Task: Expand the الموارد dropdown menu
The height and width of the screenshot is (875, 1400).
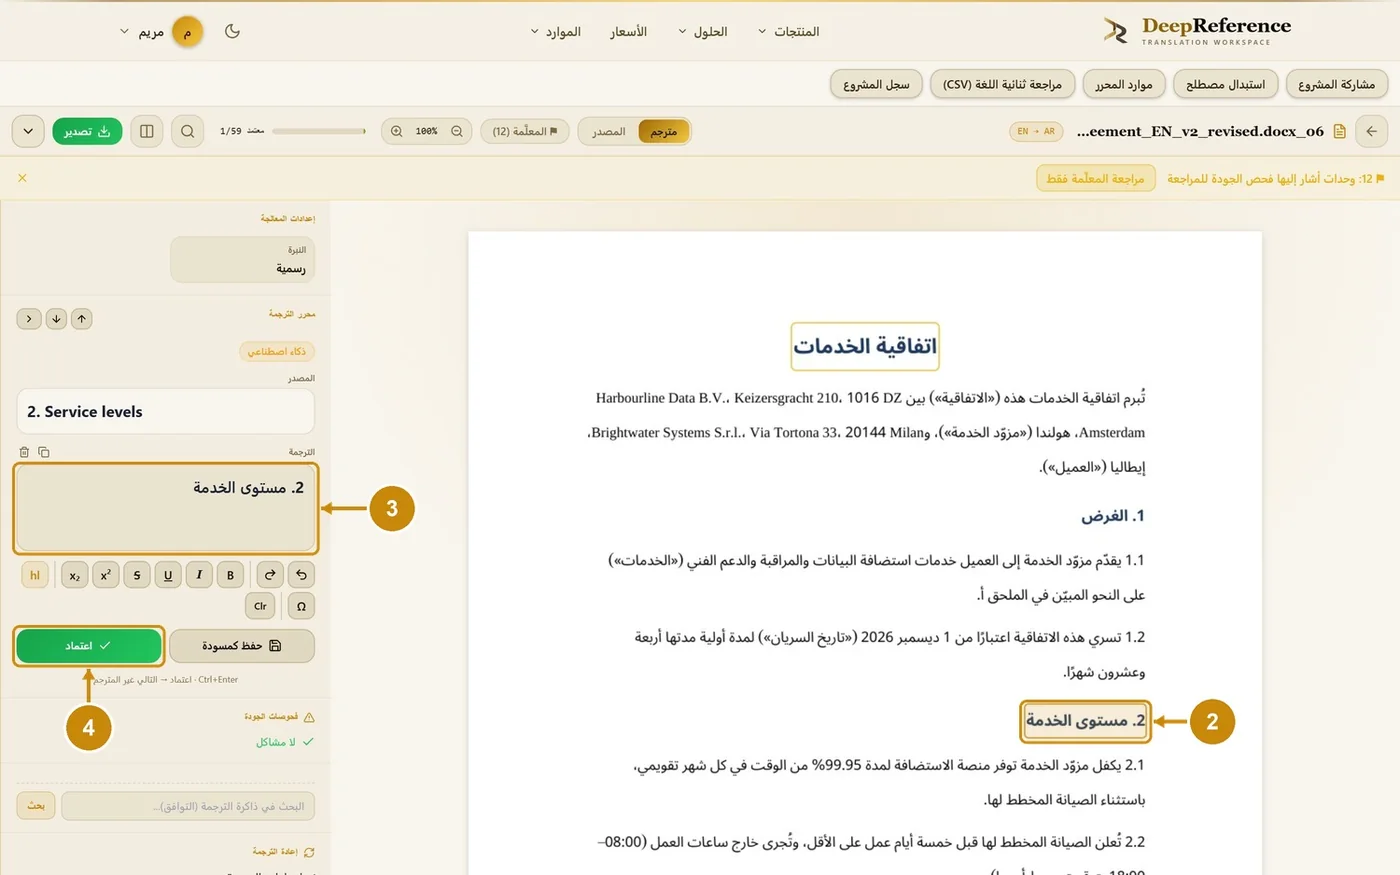Action: 556,32
